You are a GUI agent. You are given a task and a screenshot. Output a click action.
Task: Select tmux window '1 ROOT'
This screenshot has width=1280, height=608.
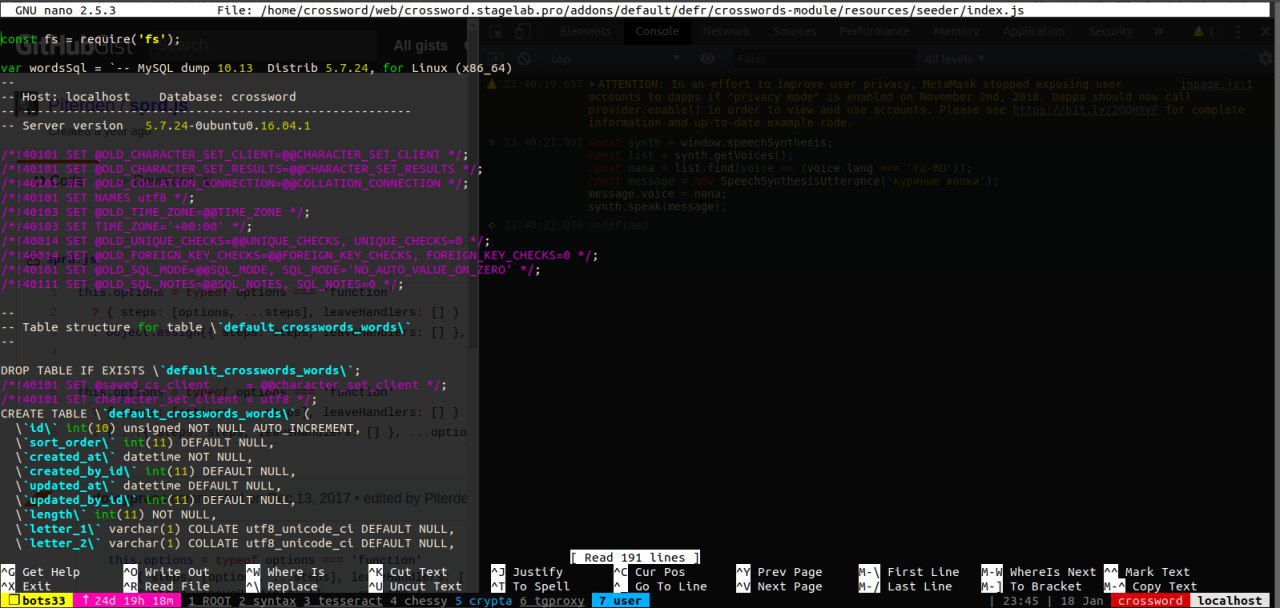pyautogui.click(x=208, y=601)
